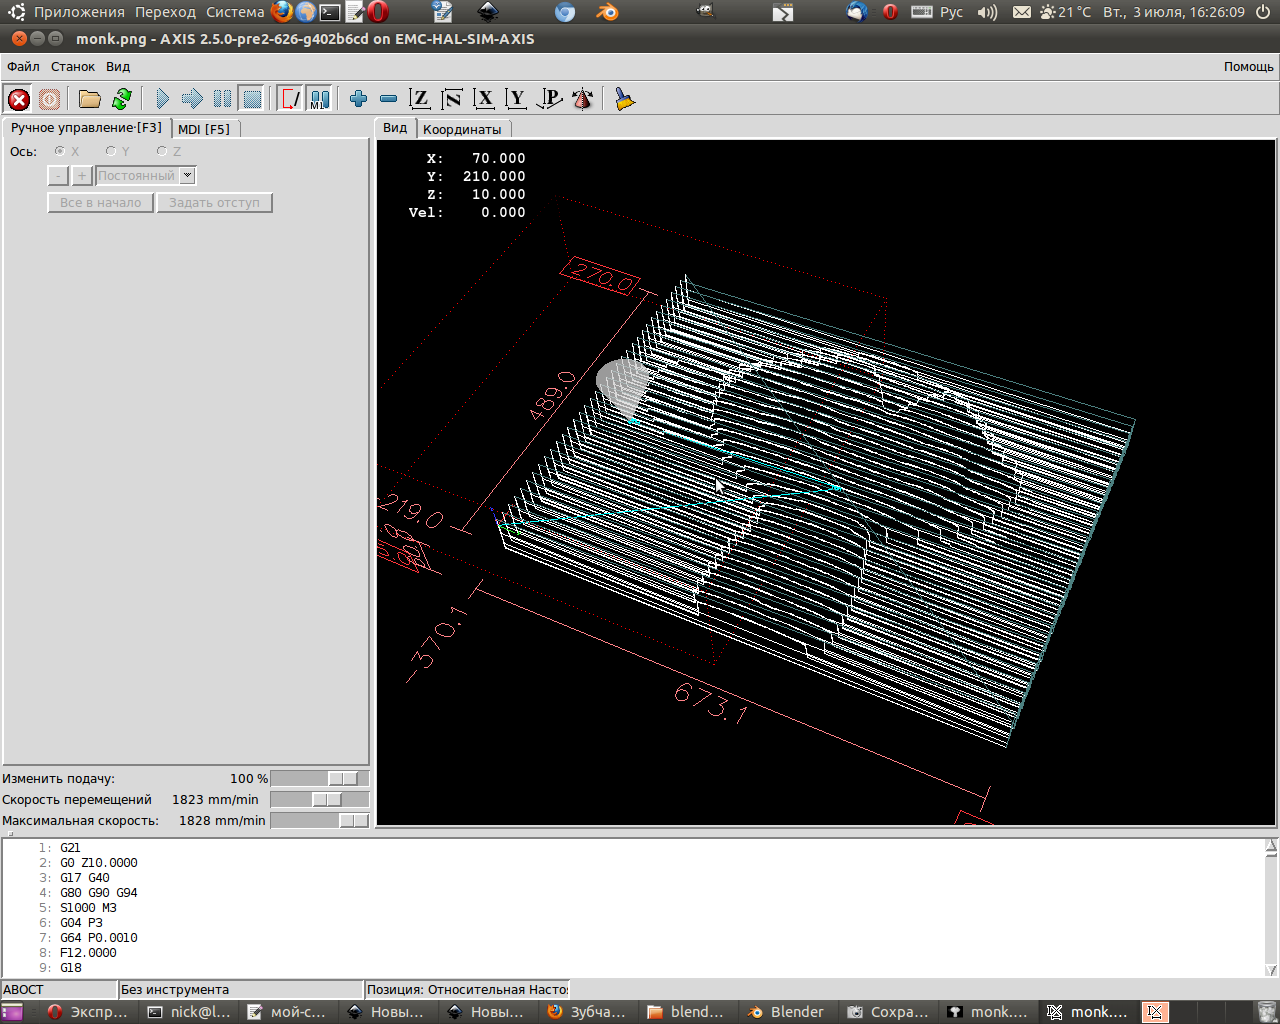This screenshot has width=1280, height=1024.
Task: Open the Станок menu
Action: pos(73,67)
